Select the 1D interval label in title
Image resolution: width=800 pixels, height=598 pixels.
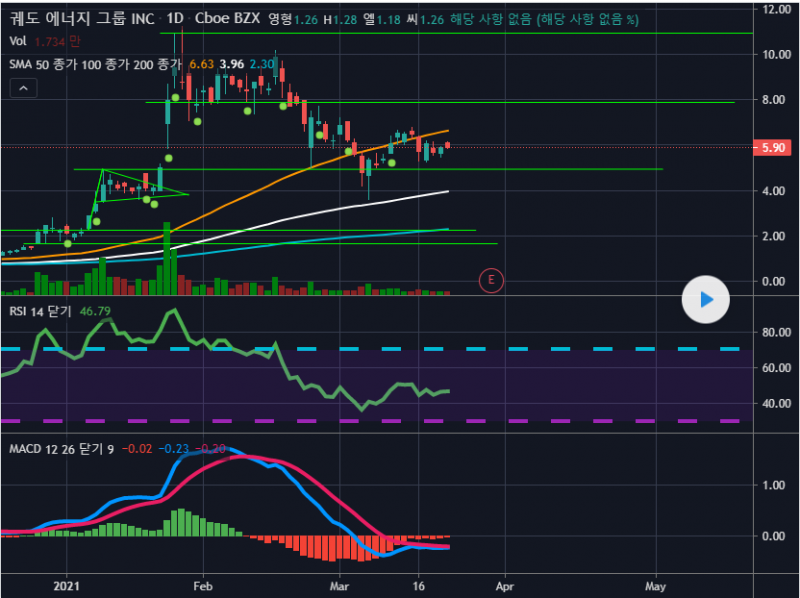point(174,19)
